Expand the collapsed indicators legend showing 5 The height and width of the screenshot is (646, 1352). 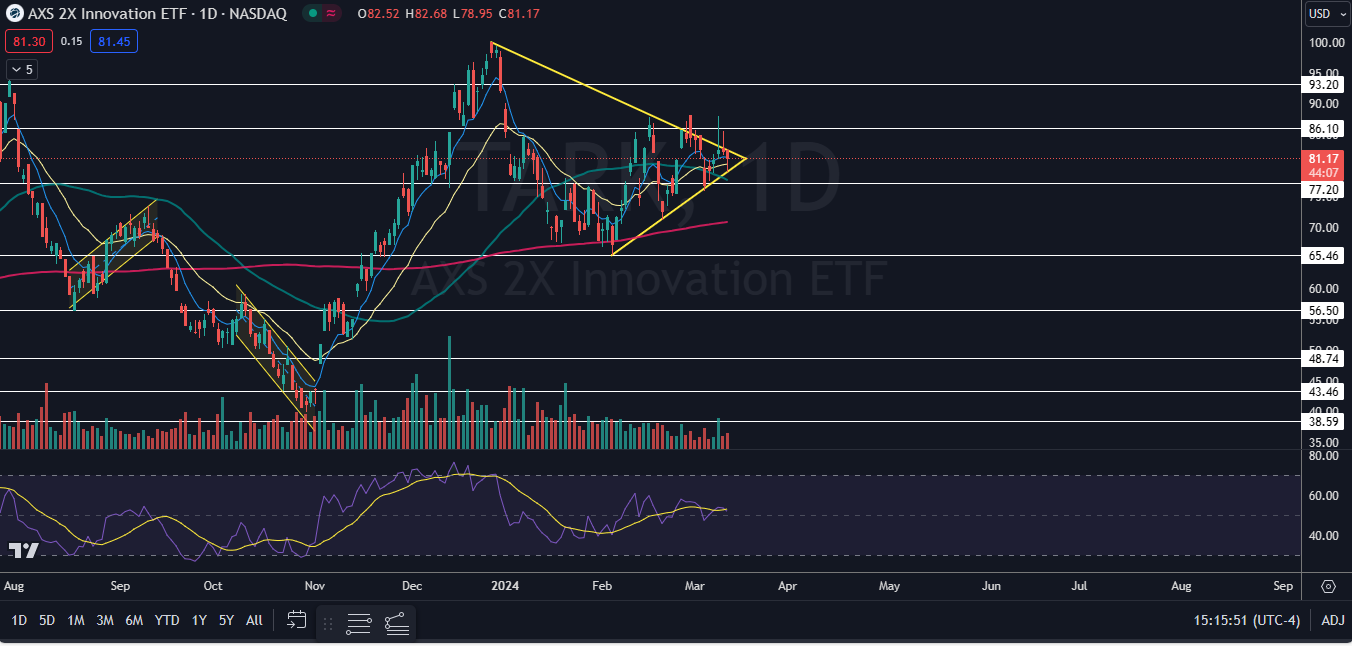click(x=22, y=69)
